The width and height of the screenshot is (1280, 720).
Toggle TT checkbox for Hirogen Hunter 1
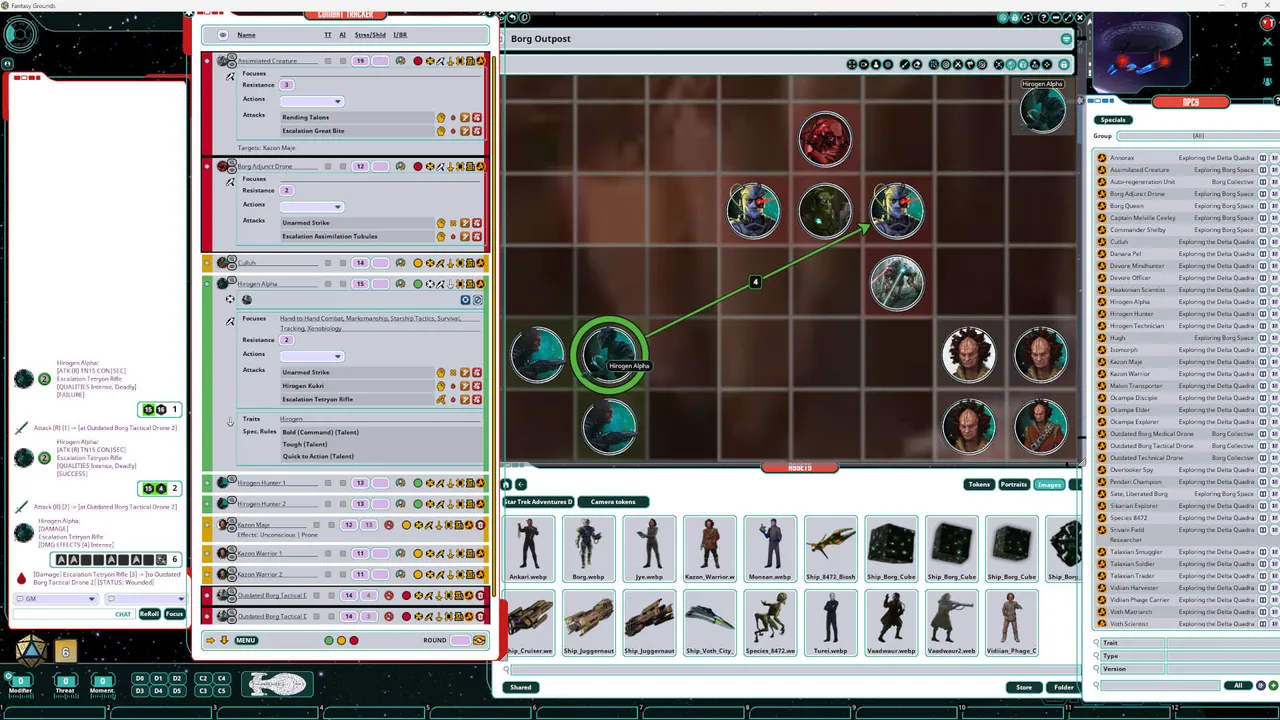pyautogui.click(x=328, y=483)
